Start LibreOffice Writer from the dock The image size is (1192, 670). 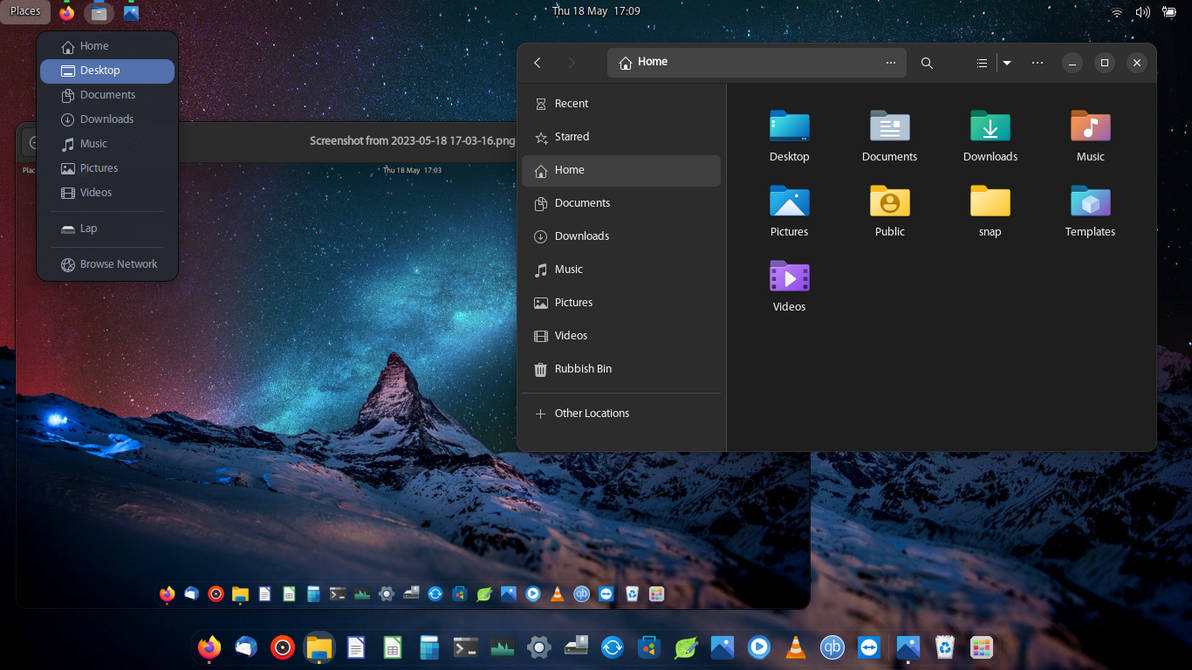355,647
